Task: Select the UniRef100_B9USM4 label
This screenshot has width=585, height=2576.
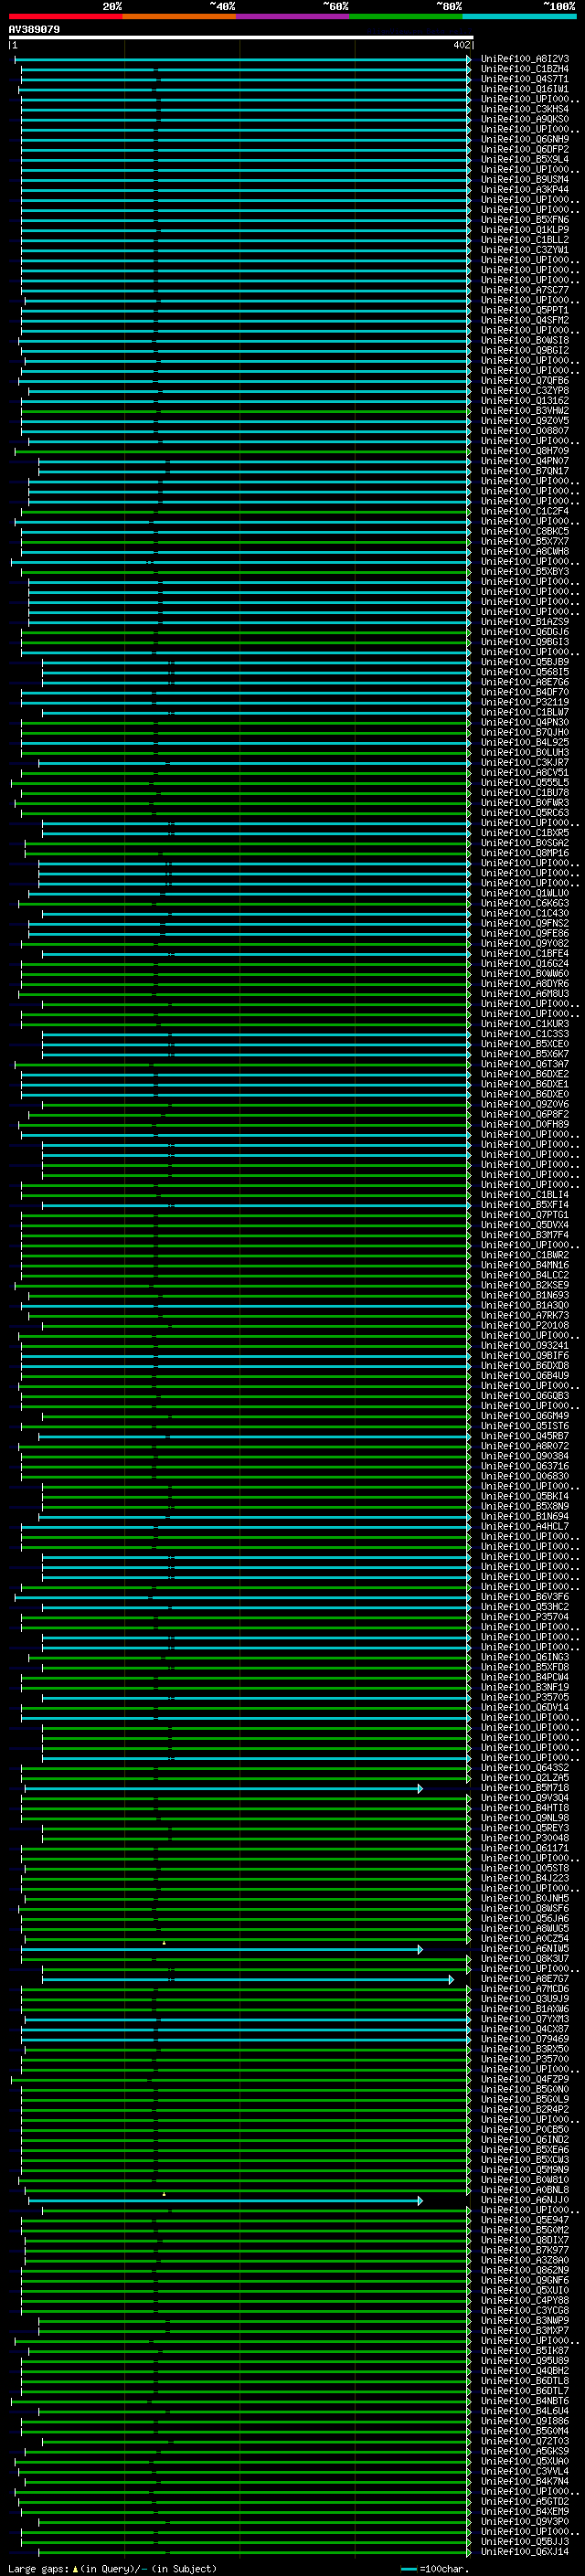Action: pyautogui.click(x=524, y=179)
